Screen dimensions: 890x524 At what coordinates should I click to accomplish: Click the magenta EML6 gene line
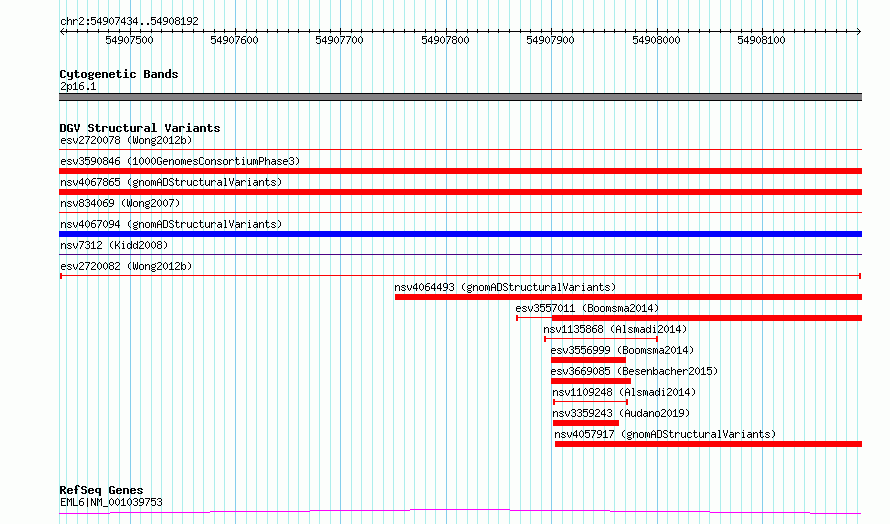tap(460, 512)
